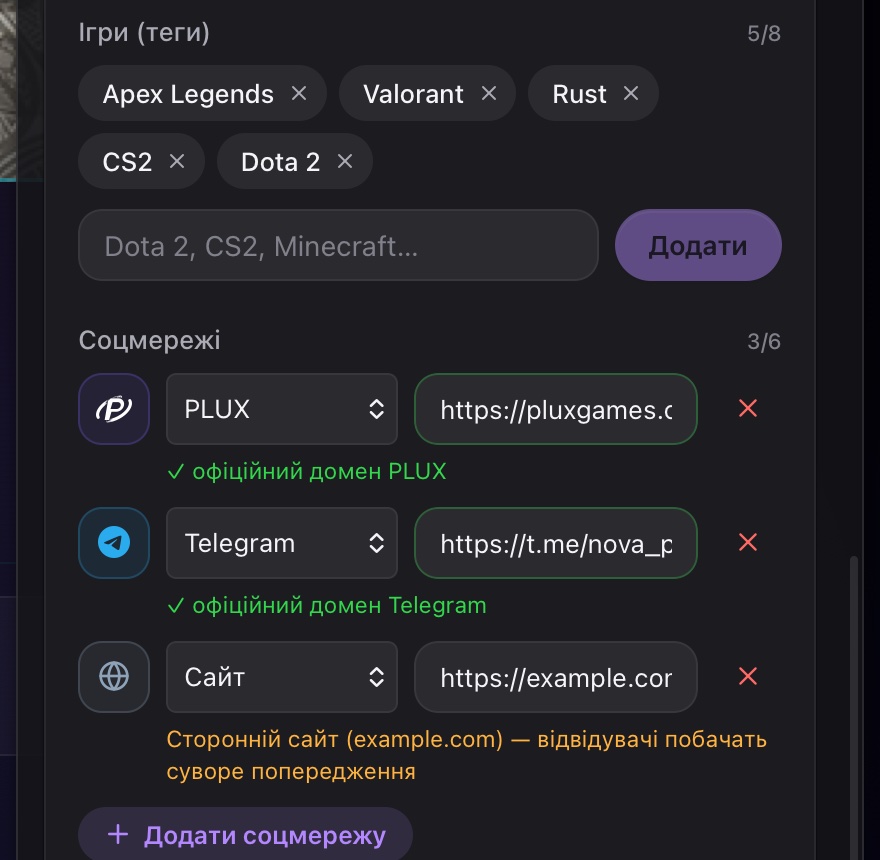Click Додати соцмережу button
The height and width of the screenshot is (860, 880).
pos(245,834)
